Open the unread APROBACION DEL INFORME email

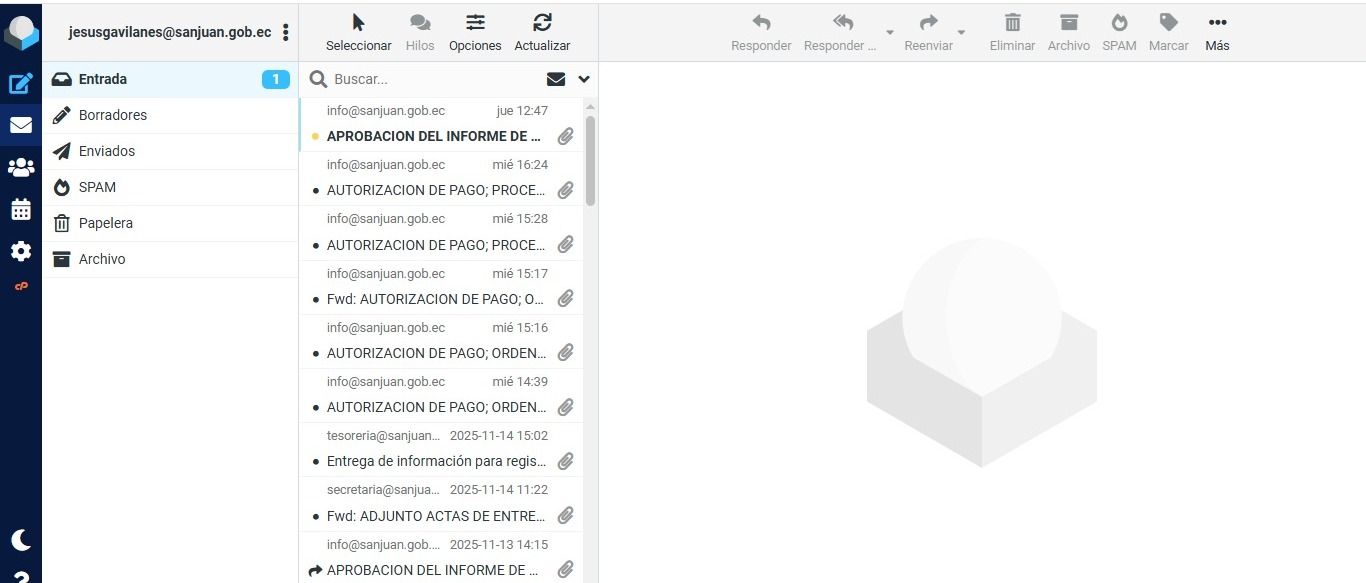point(434,136)
